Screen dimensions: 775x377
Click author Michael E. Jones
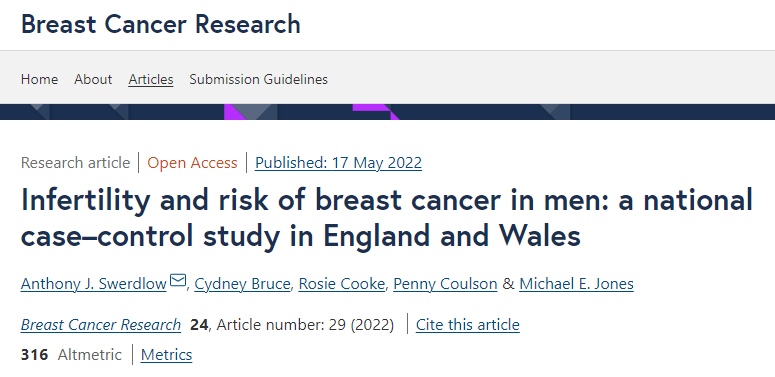pos(576,284)
